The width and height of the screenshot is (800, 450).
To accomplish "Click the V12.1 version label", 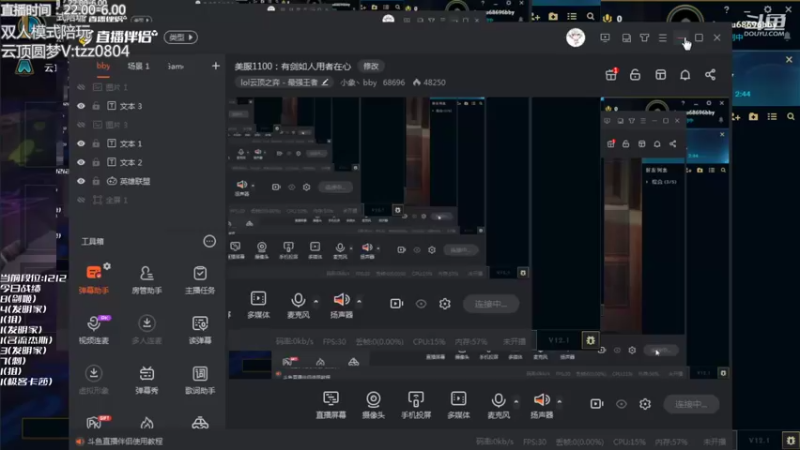I will point(758,440).
